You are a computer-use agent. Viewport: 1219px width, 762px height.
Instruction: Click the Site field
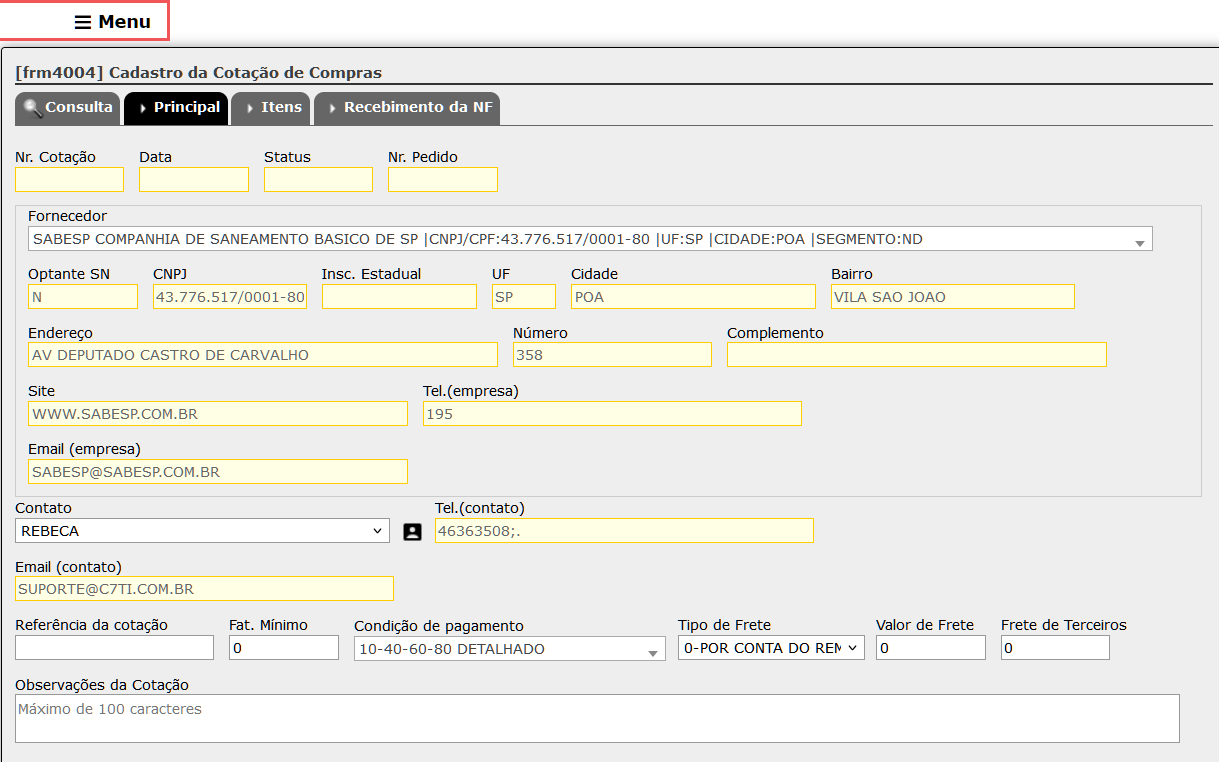coord(218,413)
